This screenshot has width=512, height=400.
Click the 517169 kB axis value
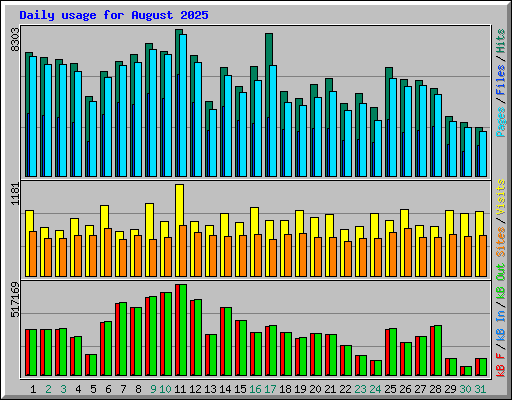click(x=15, y=300)
